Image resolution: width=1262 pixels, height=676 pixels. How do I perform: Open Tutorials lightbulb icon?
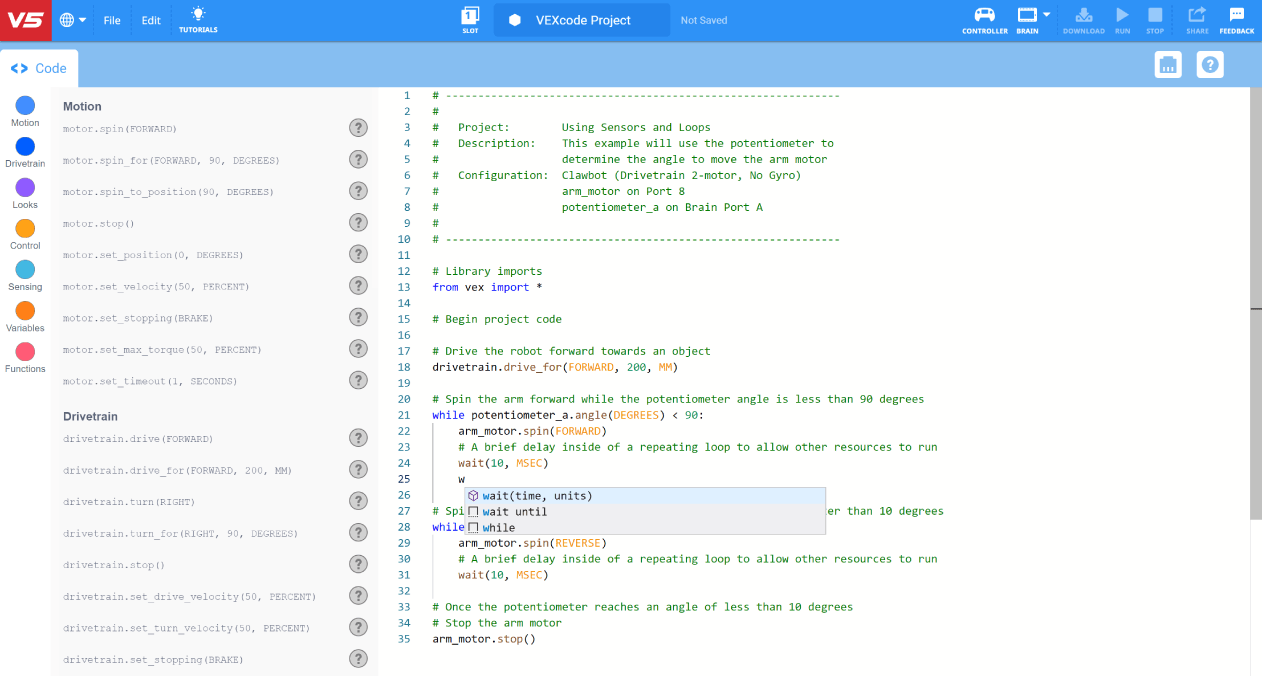[x=198, y=19]
